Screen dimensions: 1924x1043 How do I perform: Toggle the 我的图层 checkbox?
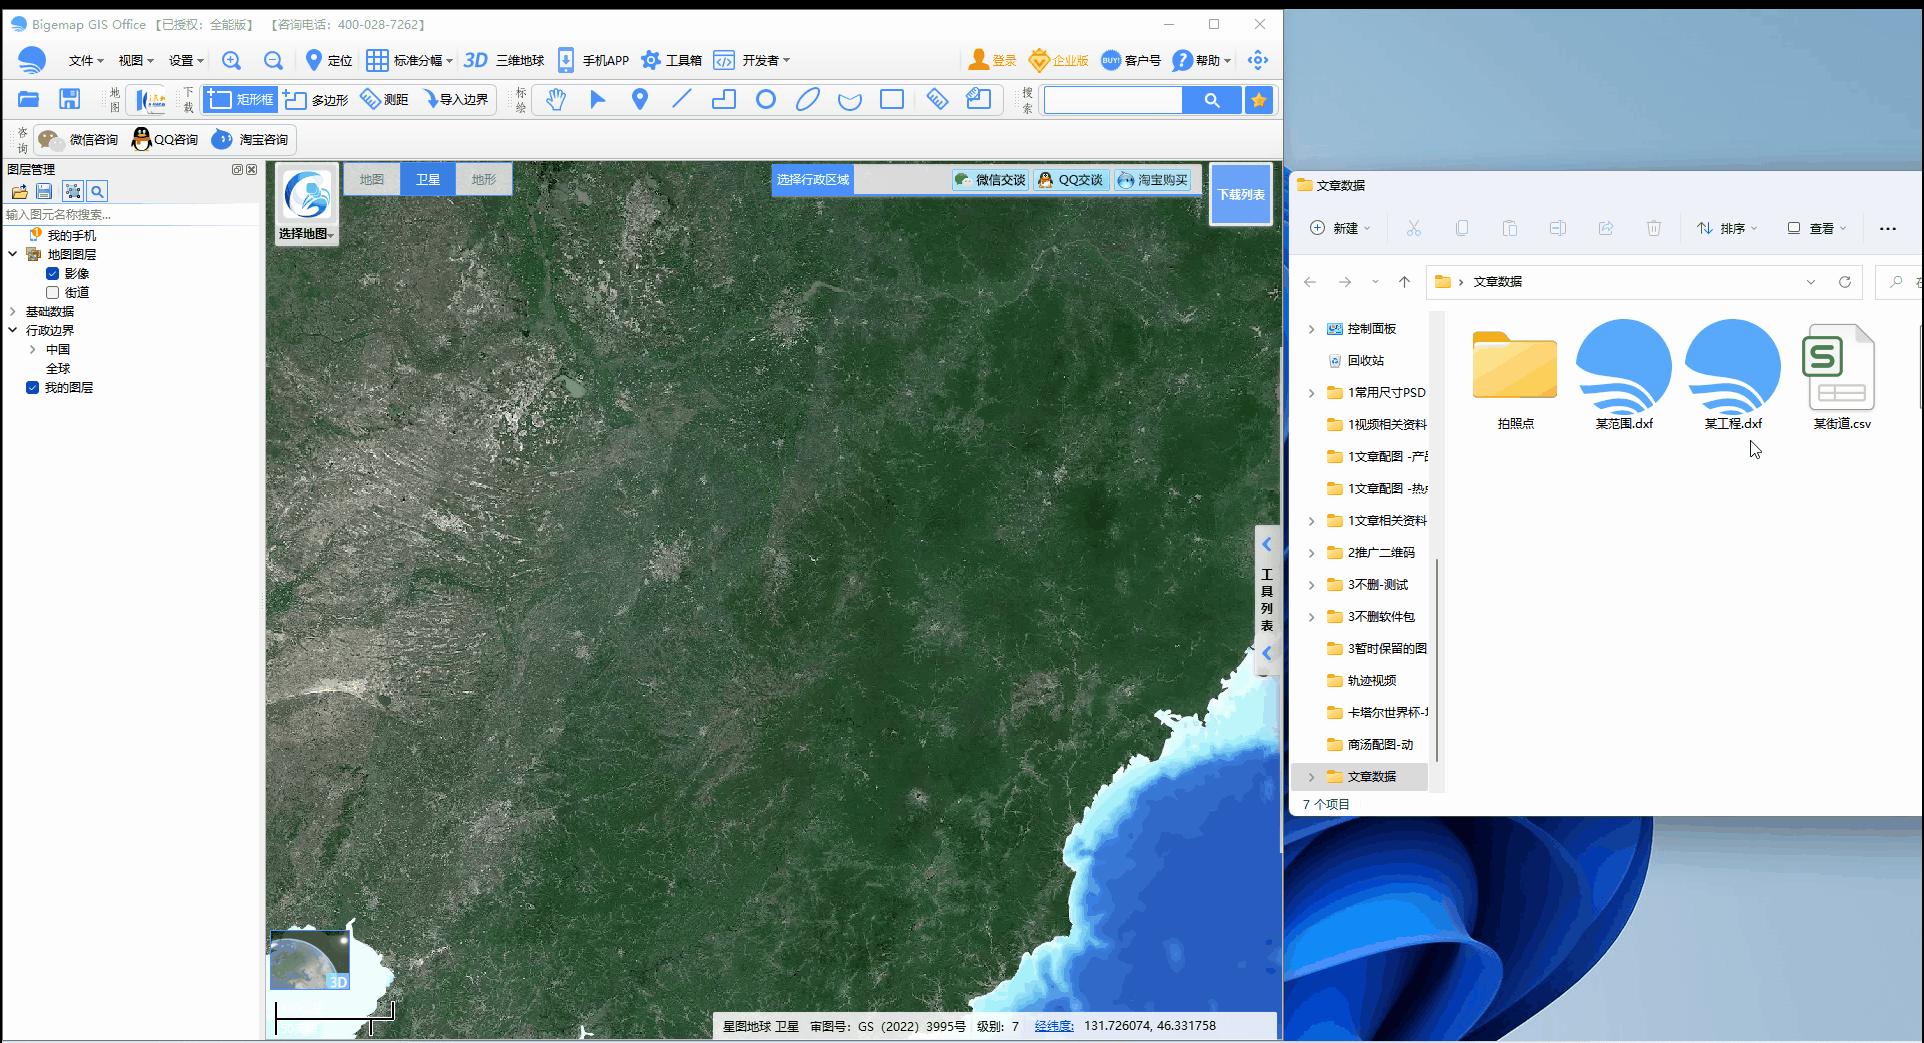tap(32, 387)
